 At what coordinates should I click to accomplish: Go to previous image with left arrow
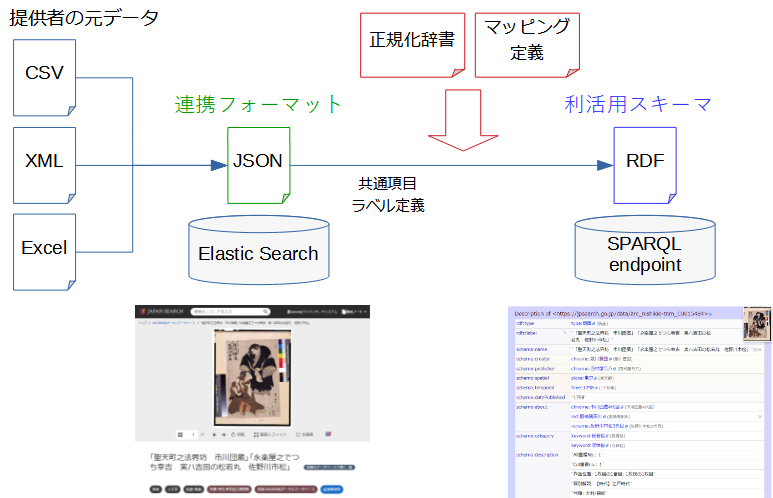214,434
